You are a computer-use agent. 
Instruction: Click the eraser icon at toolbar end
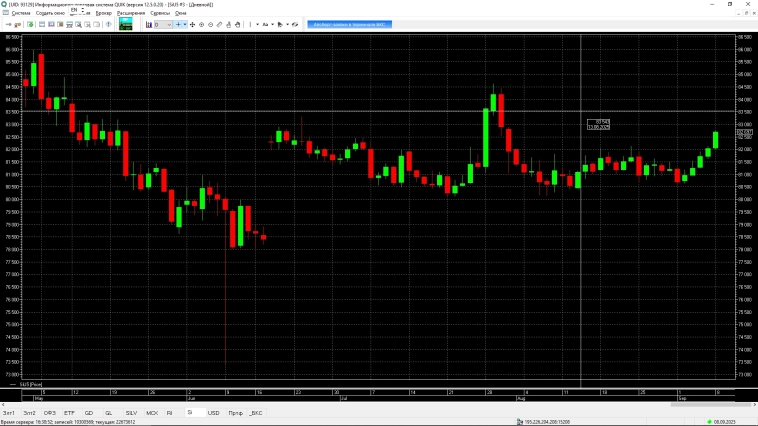pos(295,24)
